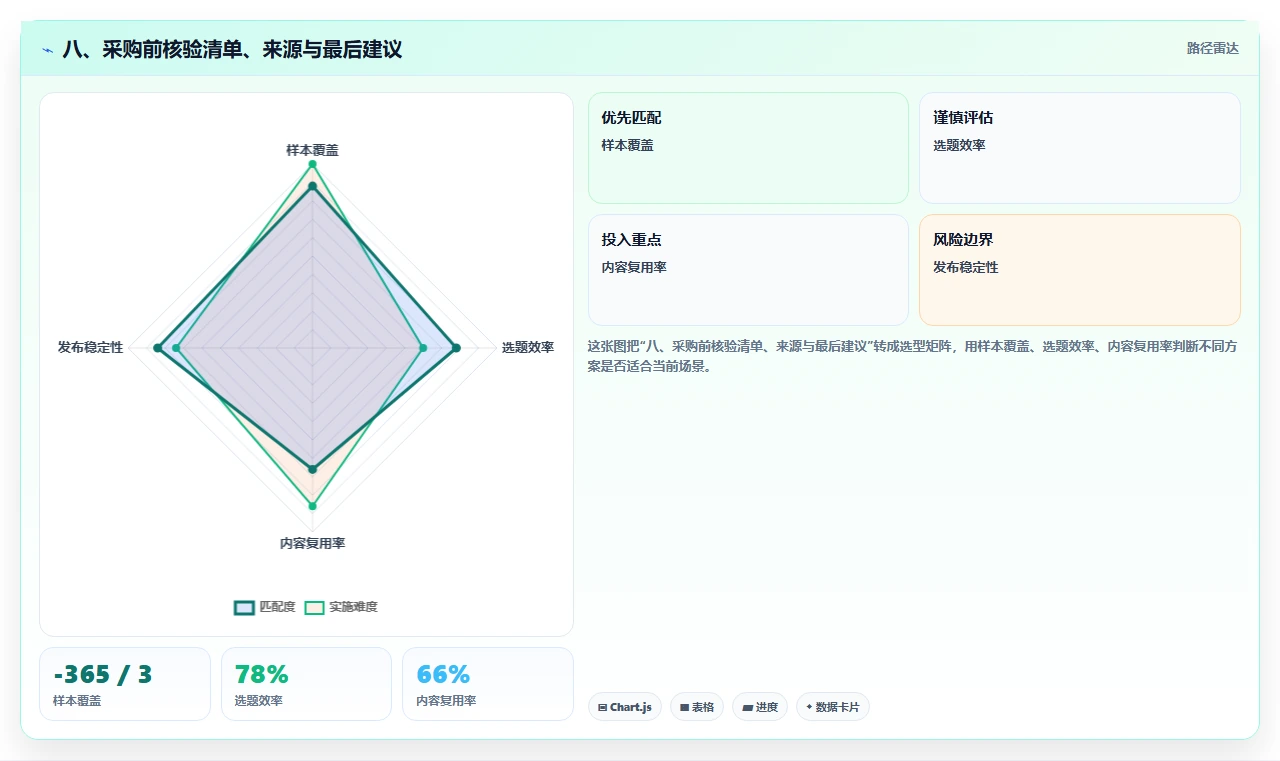Click the icon in the 进度 chip
Image resolution: width=1280 pixels, height=761 pixels.
[x=747, y=707]
